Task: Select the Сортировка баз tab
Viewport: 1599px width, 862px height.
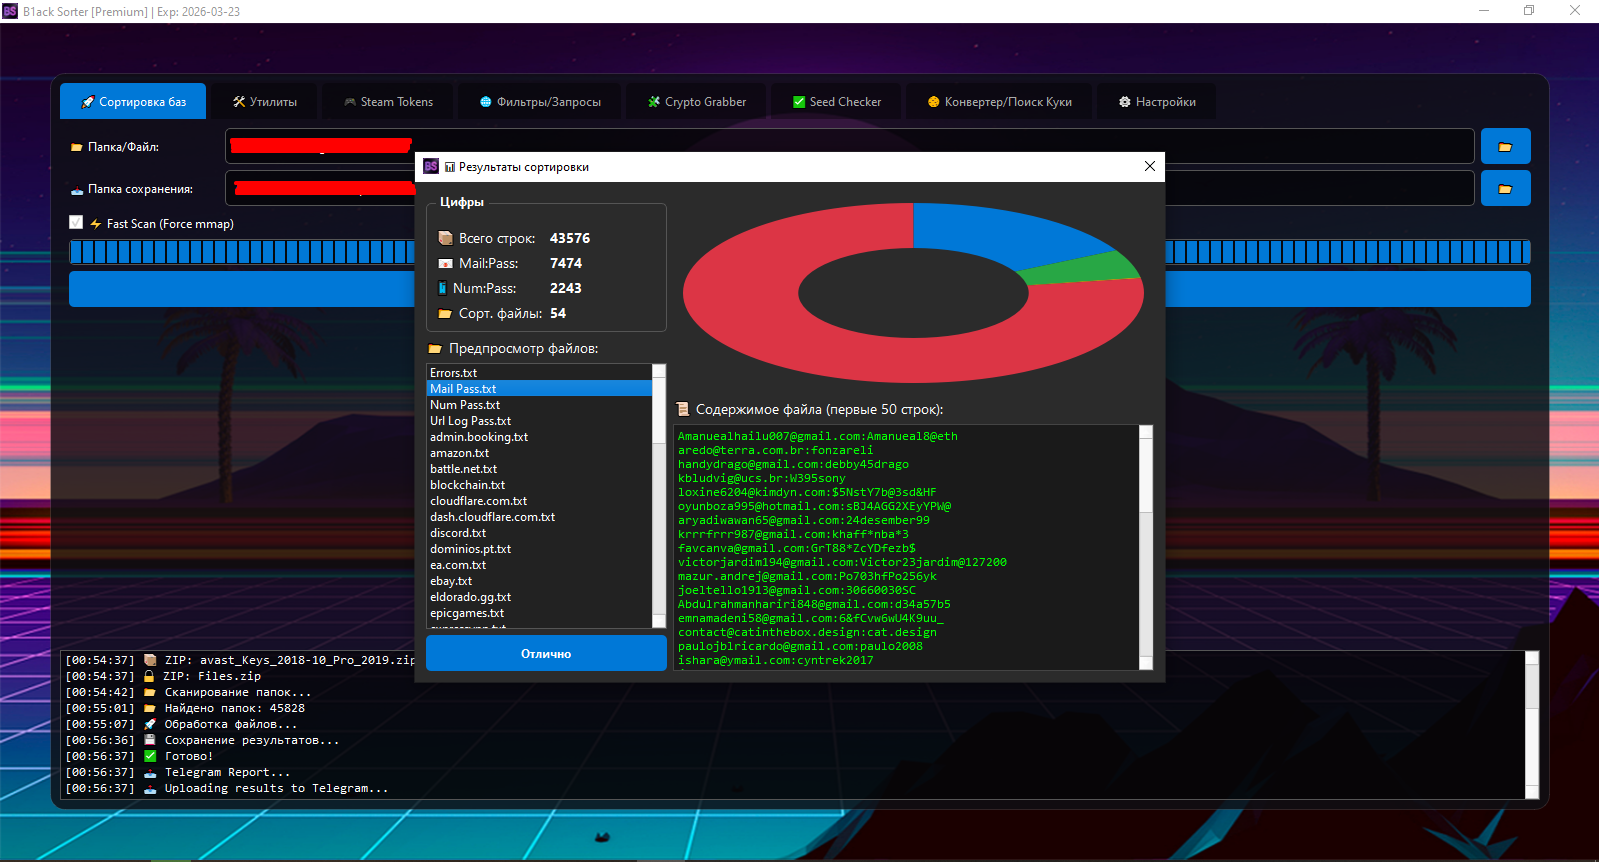Action: pyautogui.click(x=133, y=102)
